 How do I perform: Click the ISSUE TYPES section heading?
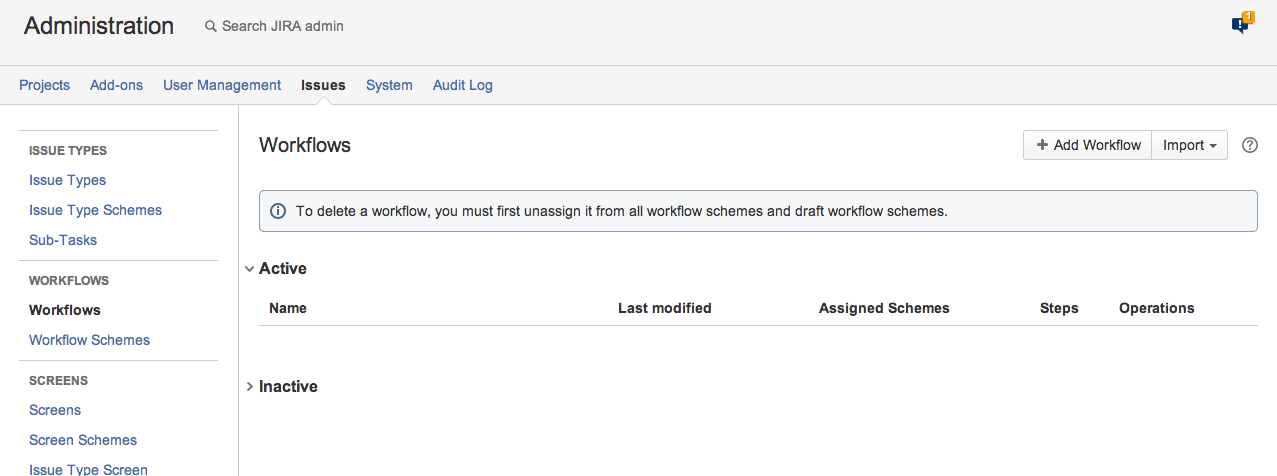pos(68,151)
